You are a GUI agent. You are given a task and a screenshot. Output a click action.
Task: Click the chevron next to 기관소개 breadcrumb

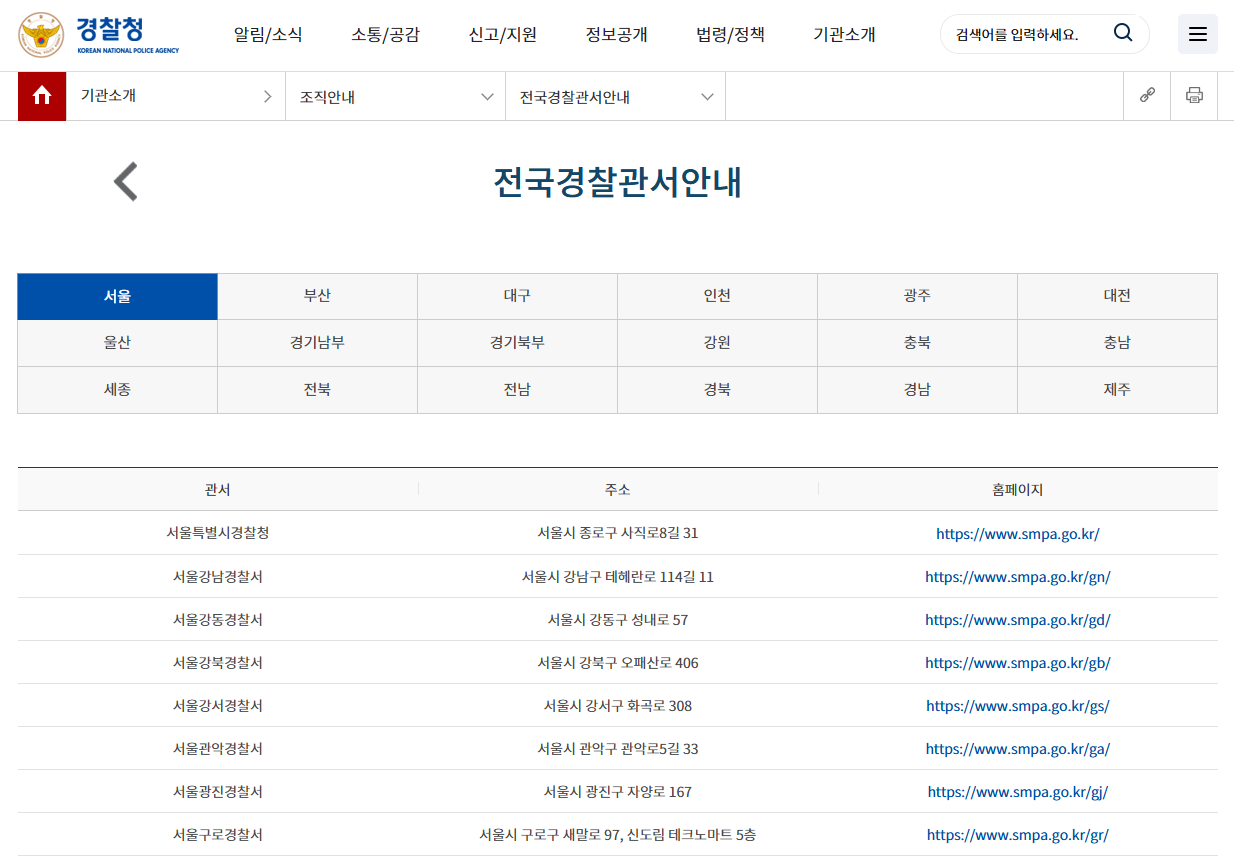click(267, 96)
